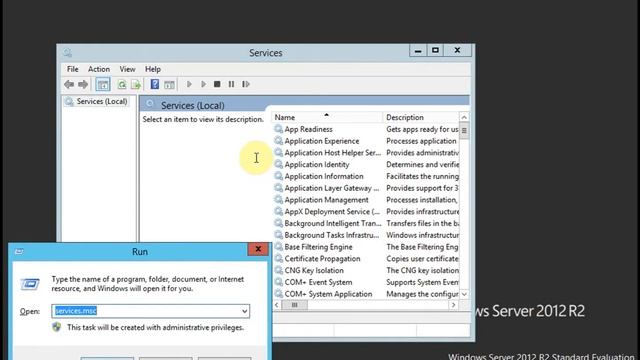Click the vertical scrollbar thumb
Screen dimensions: 640x360
(464, 131)
